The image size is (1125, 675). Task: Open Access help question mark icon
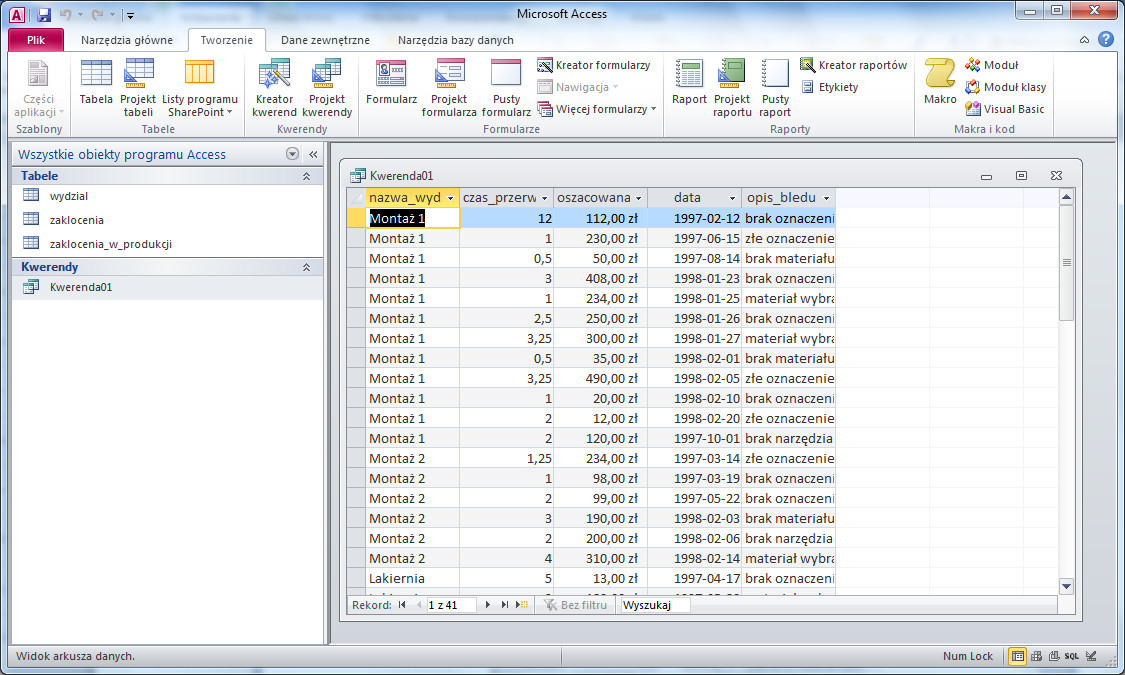pos(1106,39)
